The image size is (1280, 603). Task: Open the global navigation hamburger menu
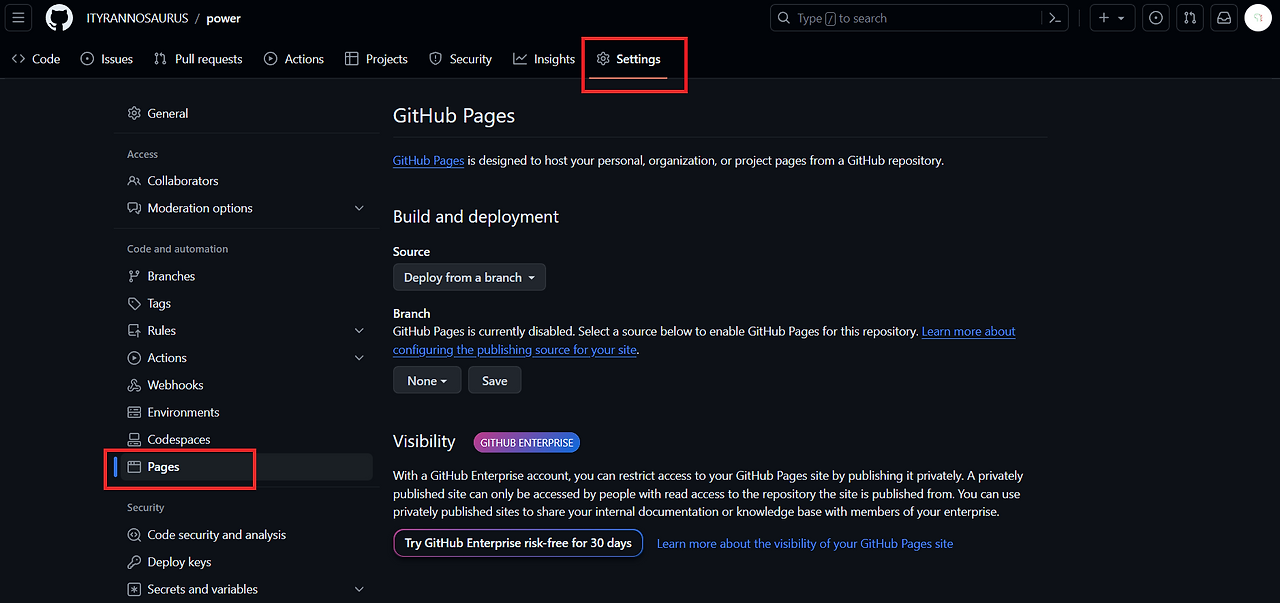[18, 17]
